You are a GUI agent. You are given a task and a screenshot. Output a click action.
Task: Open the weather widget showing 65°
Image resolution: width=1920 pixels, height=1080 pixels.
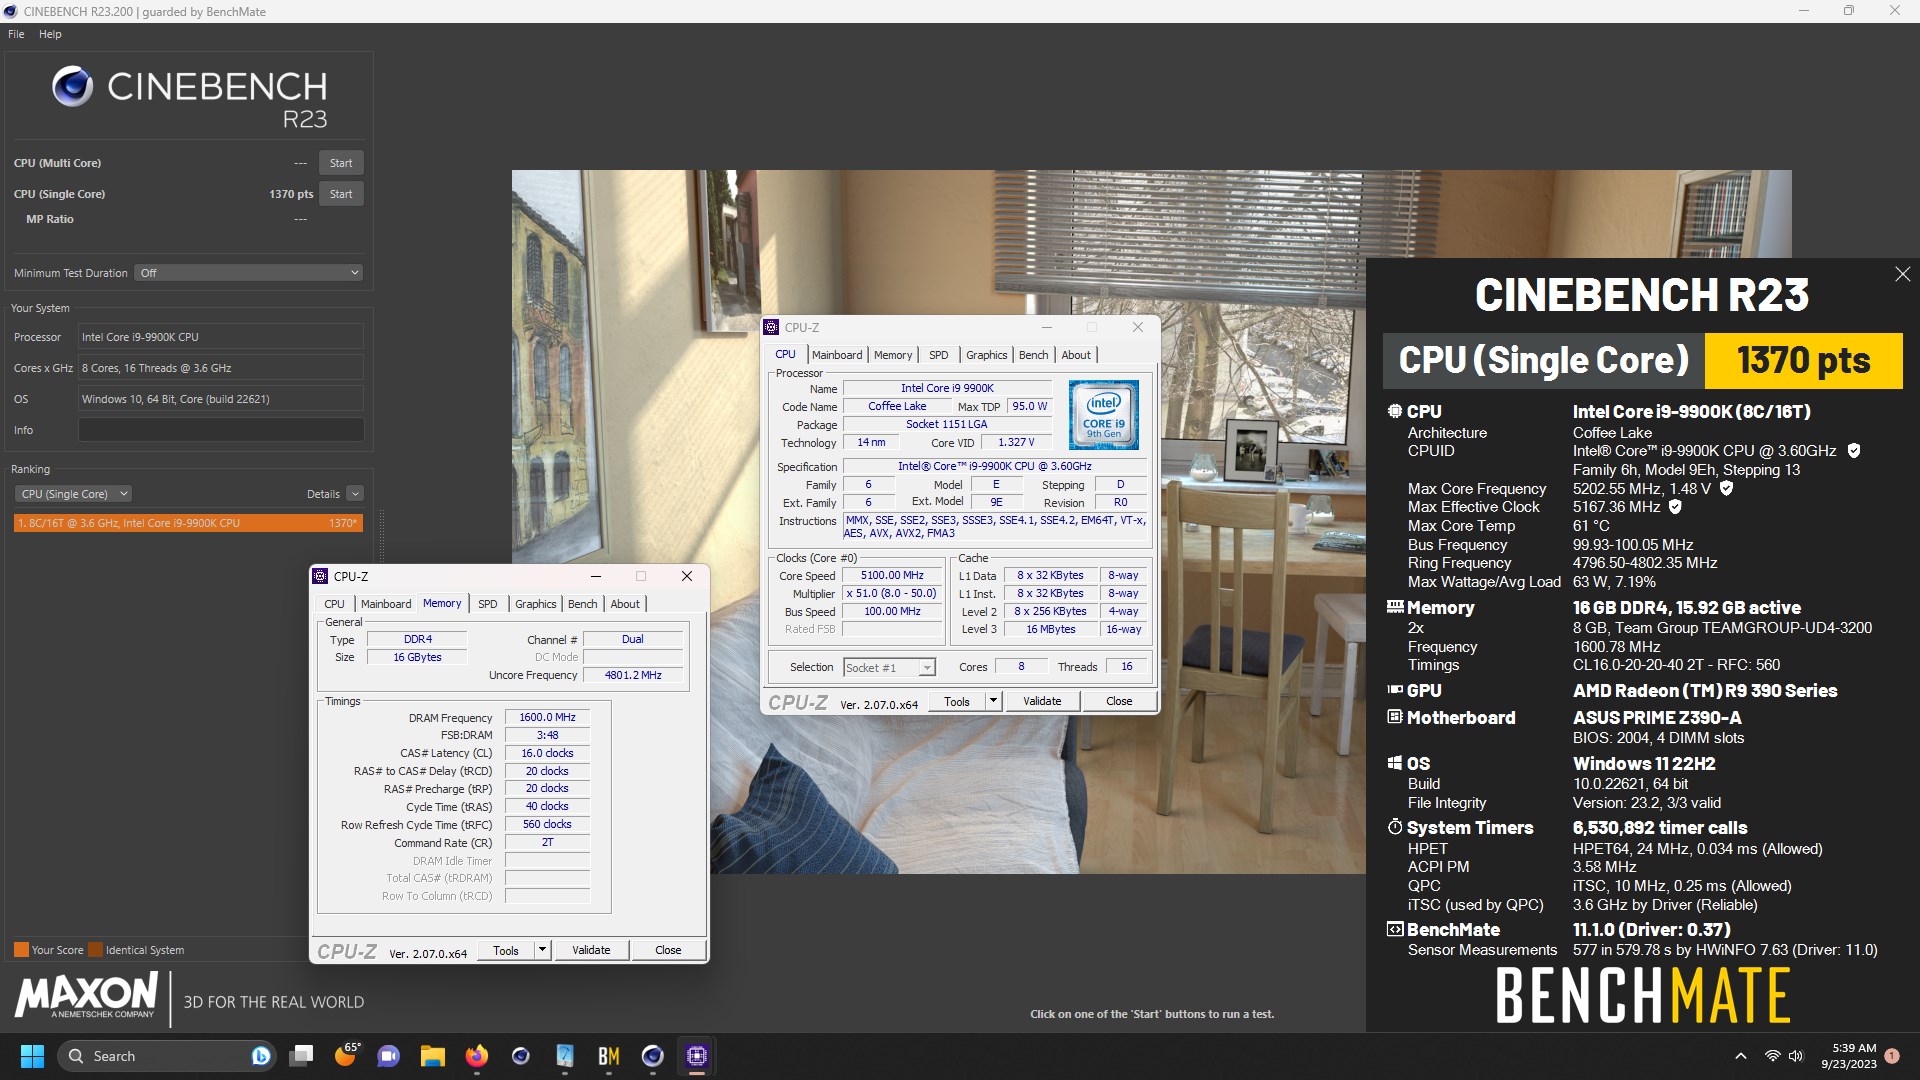pos(346,1056)
